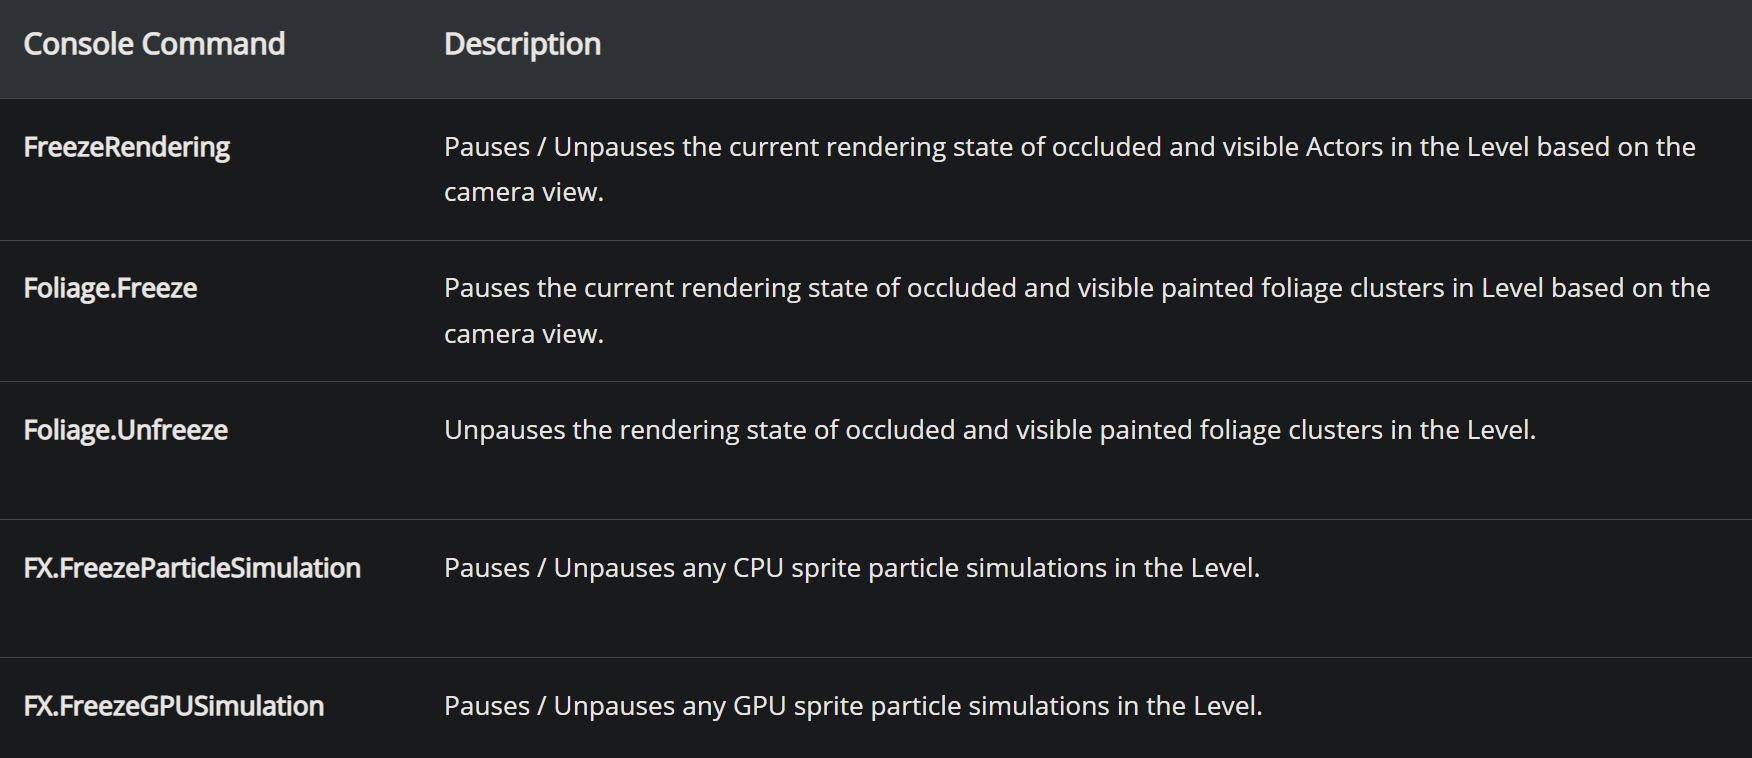Click the word 'CPU' in the particle description
This screenshot has width=1752, height=758.
[758, 568]
